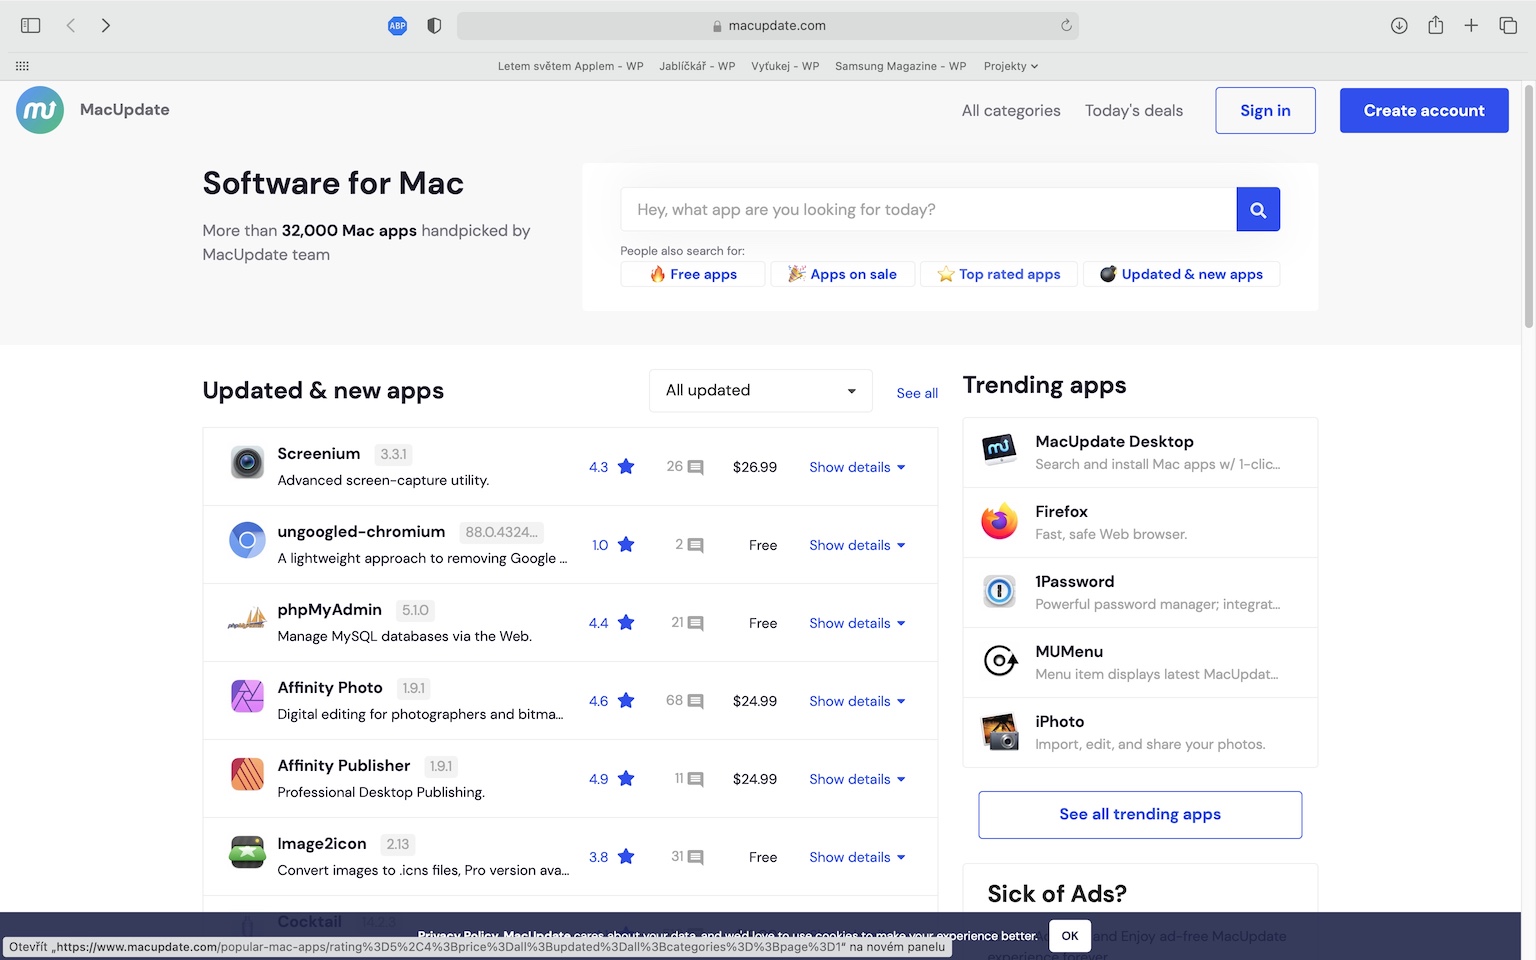Click the page vertical scrollbar
The image size is (1536, 960).
(x=1528, y=206)
